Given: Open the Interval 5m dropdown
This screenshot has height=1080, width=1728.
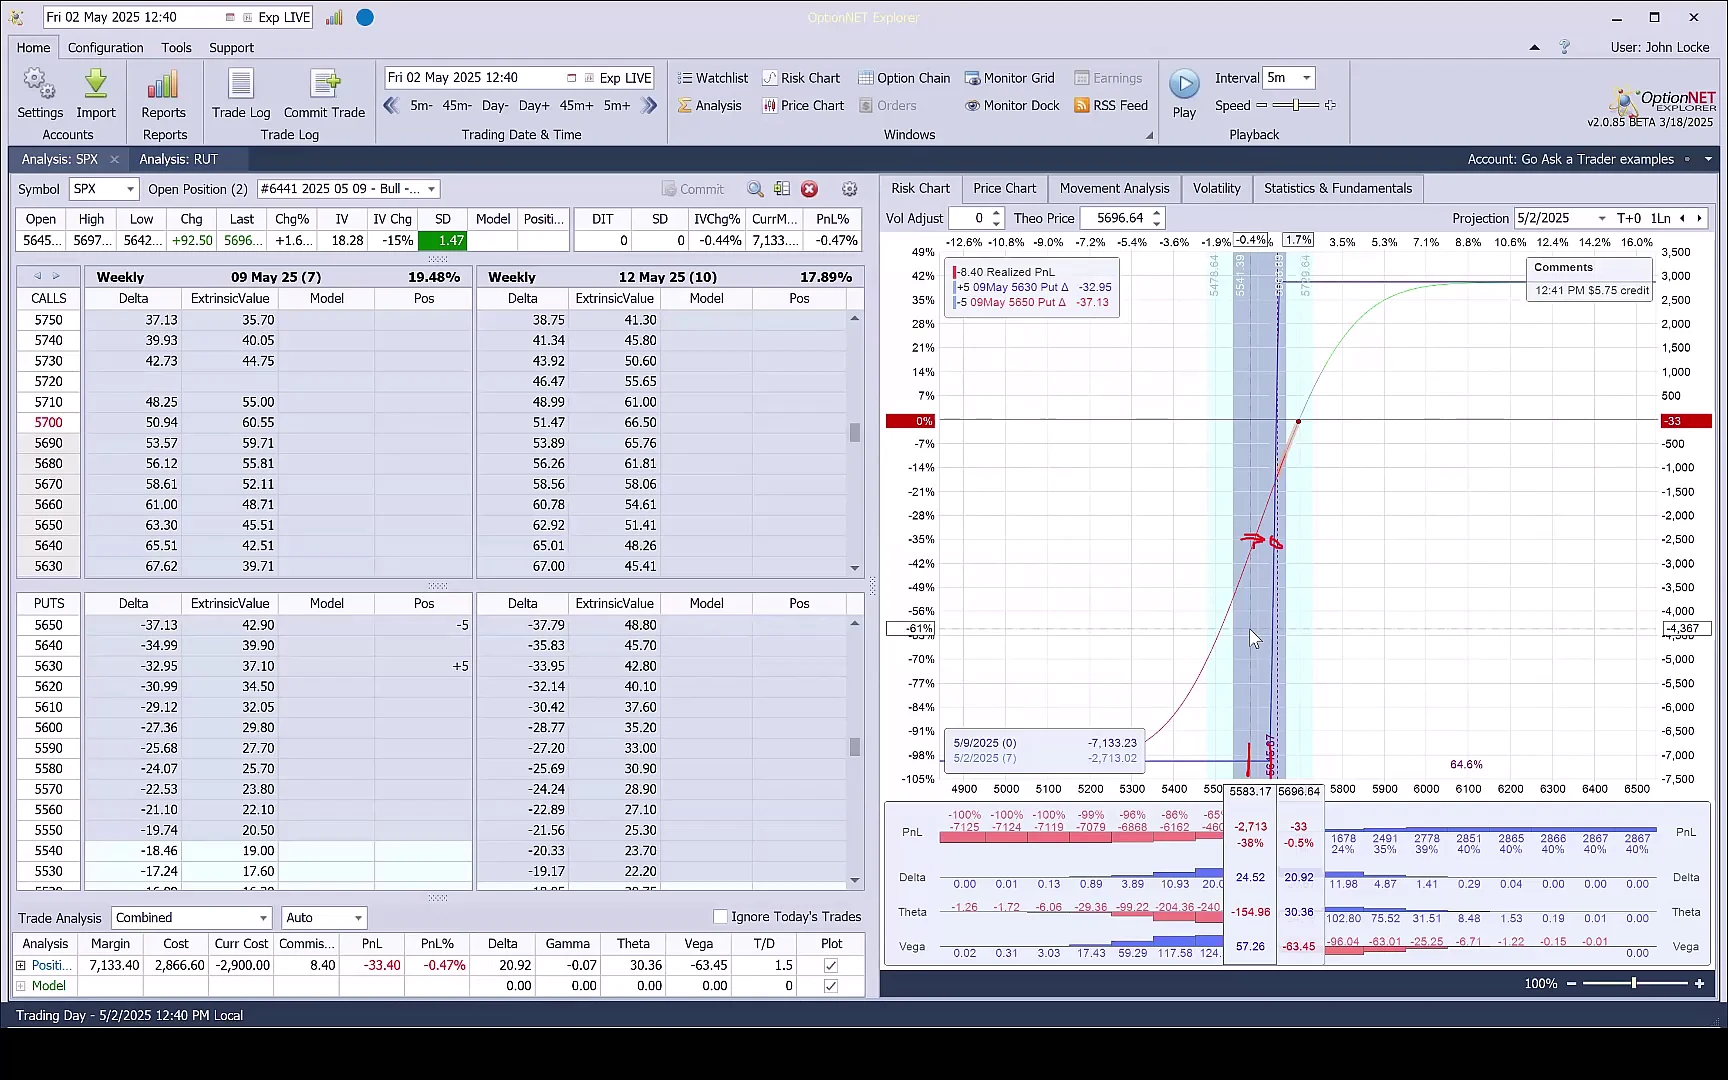Looking at the screenshot, I should tap(1306, 78).
